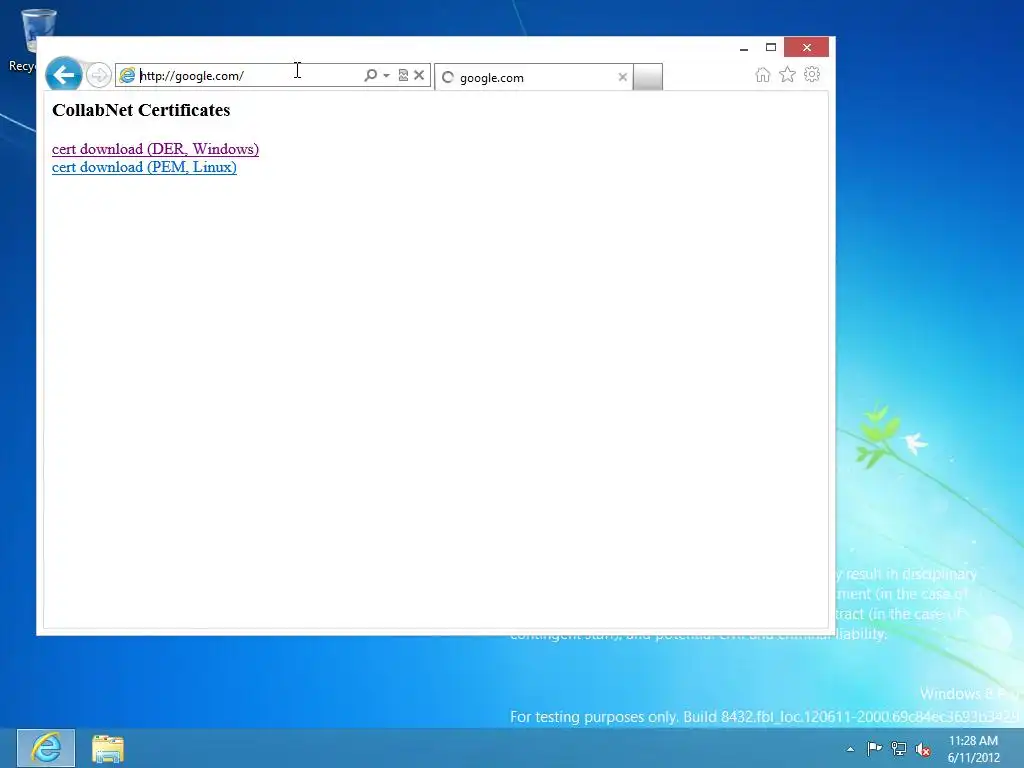The height and width of the screenshot is (768, 1024).
Task: Stop loading with the address bar X
Action: (419, 75)
